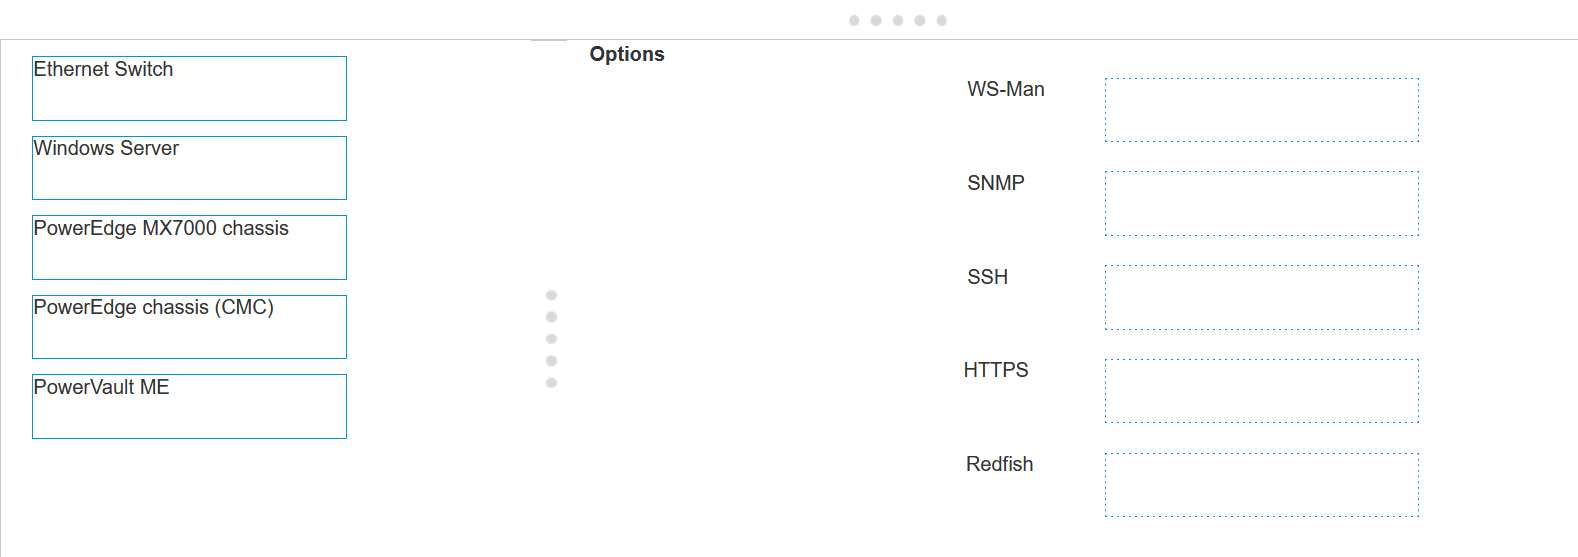Click the bottom dot of the vertical dot column
This screenshot has height=557, width=1578.
pos(551,383)
